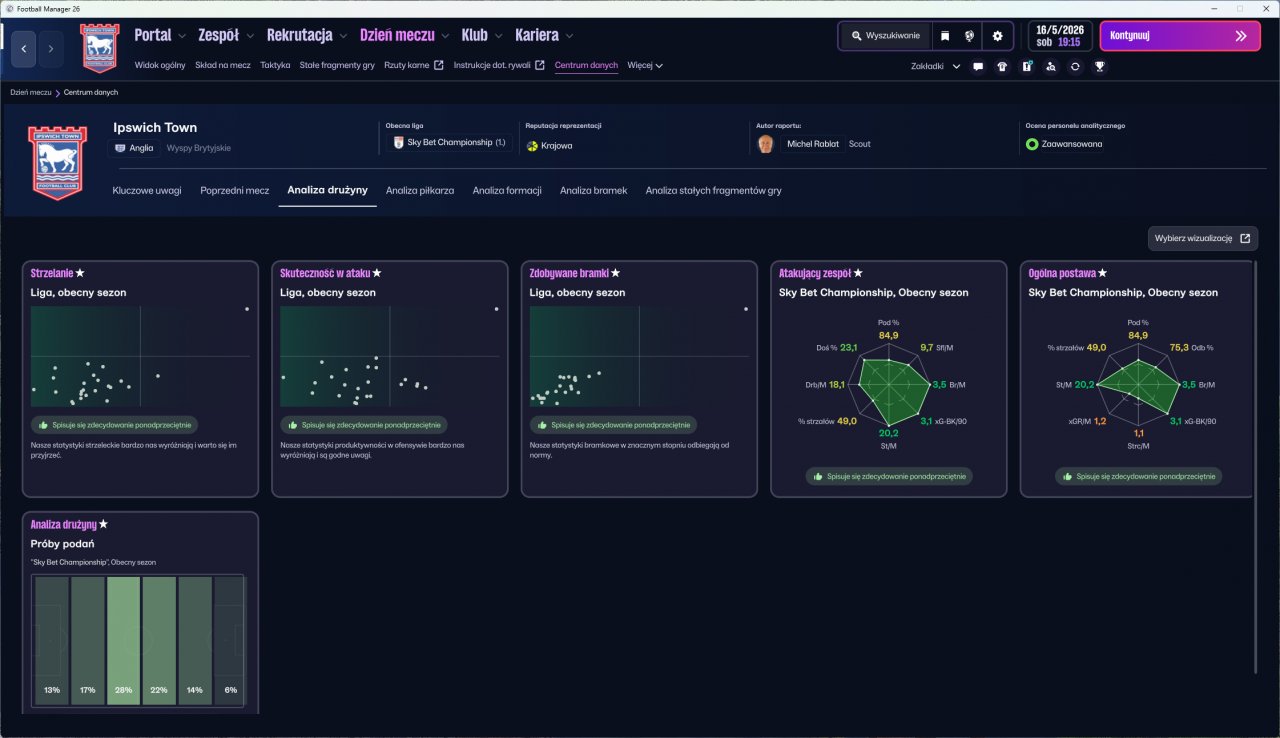This screenshot has height=738, width=1280.
Task: Open Michel Rablot's profile link
Action: click(x=813, y=144)
